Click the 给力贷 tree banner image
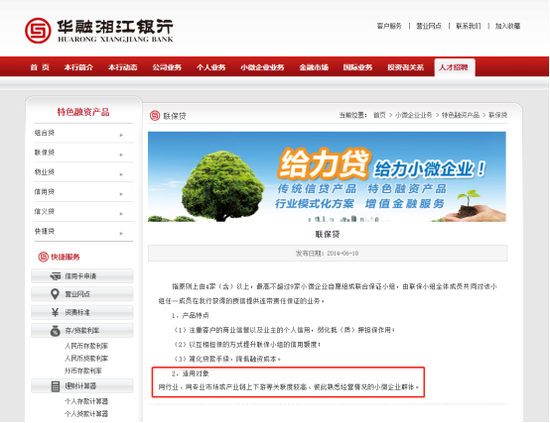Image resolution: width=550 pixels, height=423 pixels. pyautogui.click(x=327, y=177)
